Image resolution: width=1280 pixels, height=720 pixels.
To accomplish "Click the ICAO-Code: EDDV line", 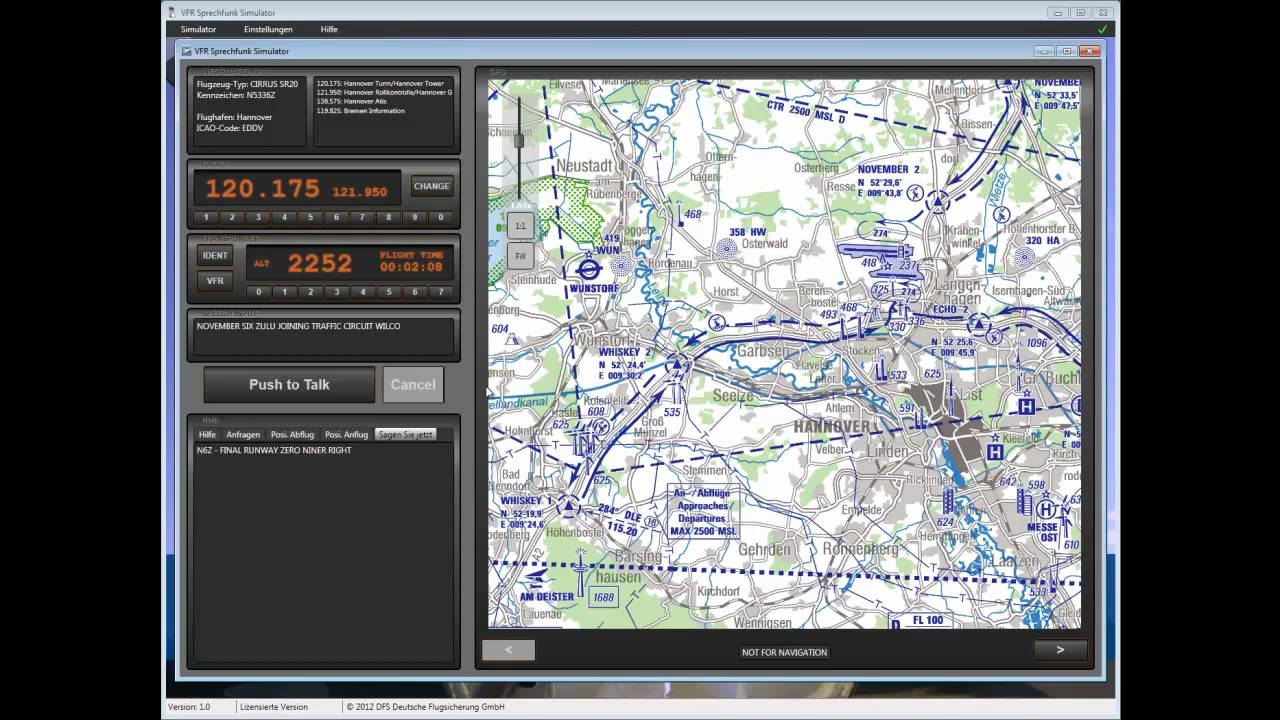I will (x=228, y=128).
